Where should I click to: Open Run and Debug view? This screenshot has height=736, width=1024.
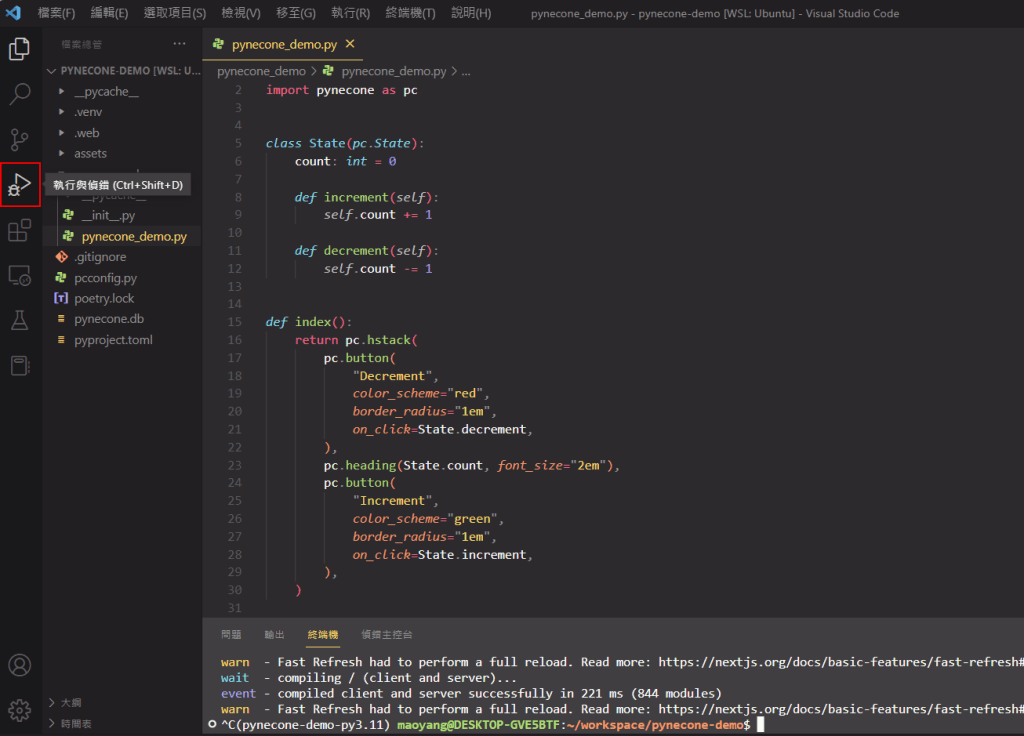click(19, 185)
